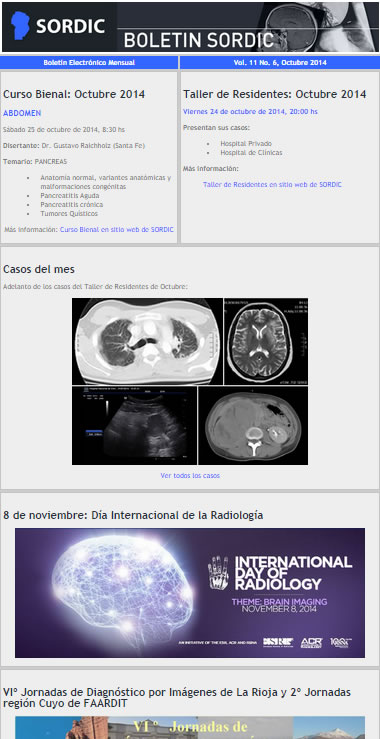Click the ACR logo in banner
This screenshot has height=739, width=380.
pyautogui.click(x=311, y=642)
